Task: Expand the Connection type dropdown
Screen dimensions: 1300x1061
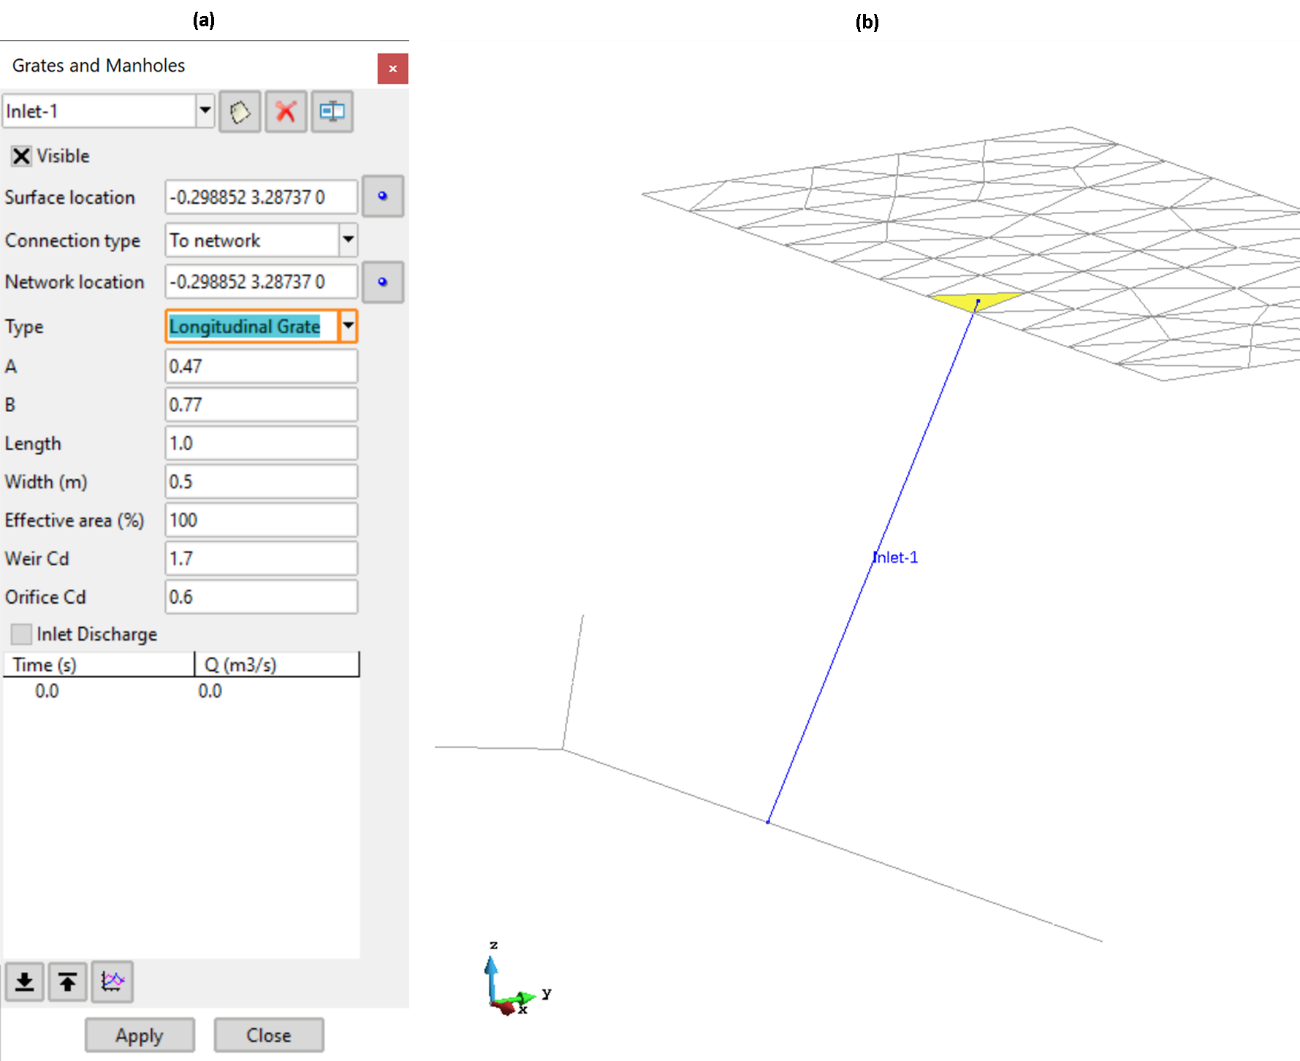Action: (x=348, y=240)
